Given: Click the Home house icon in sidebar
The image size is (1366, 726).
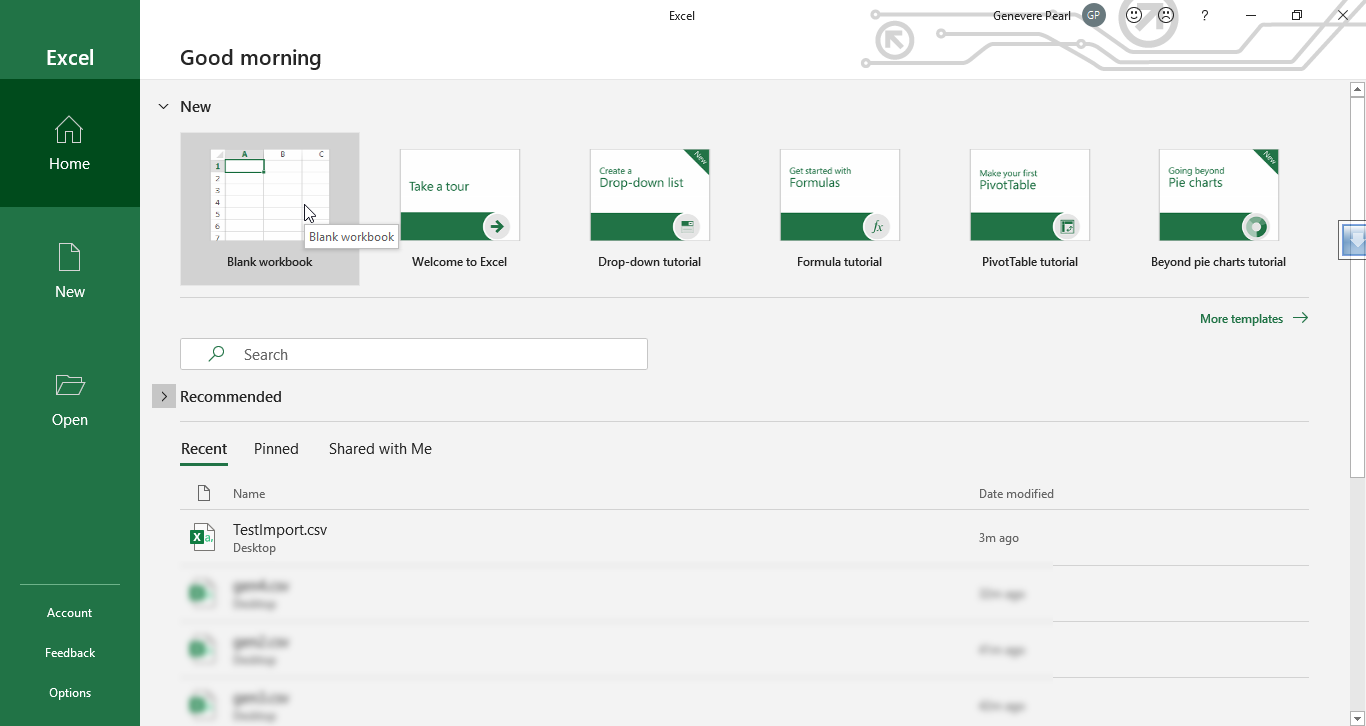Looking at the screenshot, I should click(x=69, y=130).
